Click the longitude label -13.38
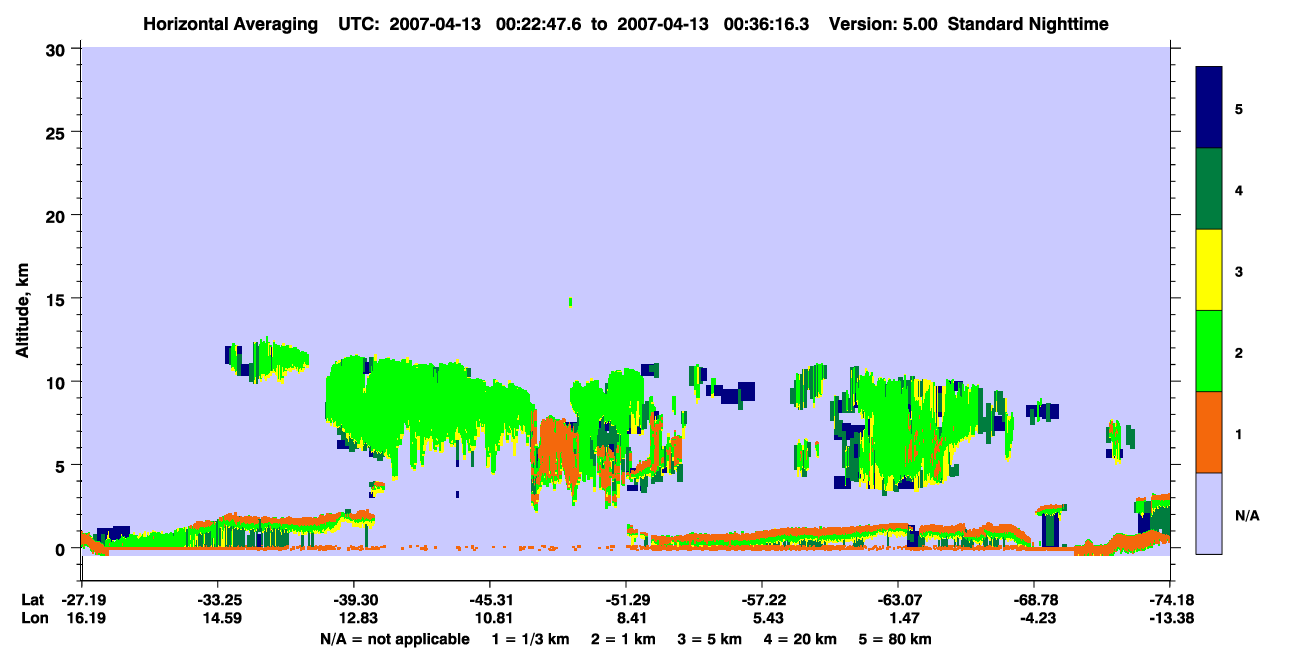The height and width of the screenshot is (667, 1300). [1171, 617]
